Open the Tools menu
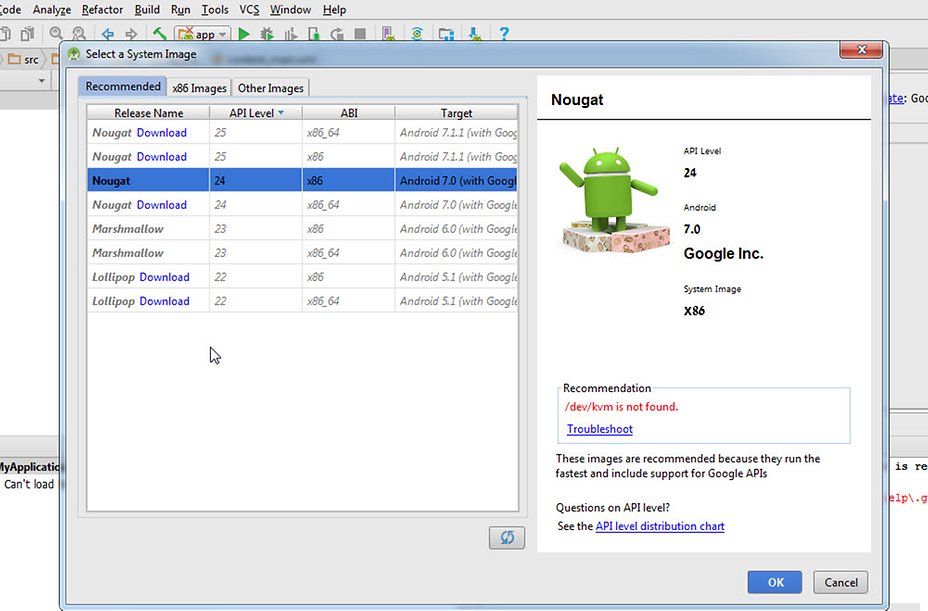Screen dimensions: 928x611 (x=215, y=9)
